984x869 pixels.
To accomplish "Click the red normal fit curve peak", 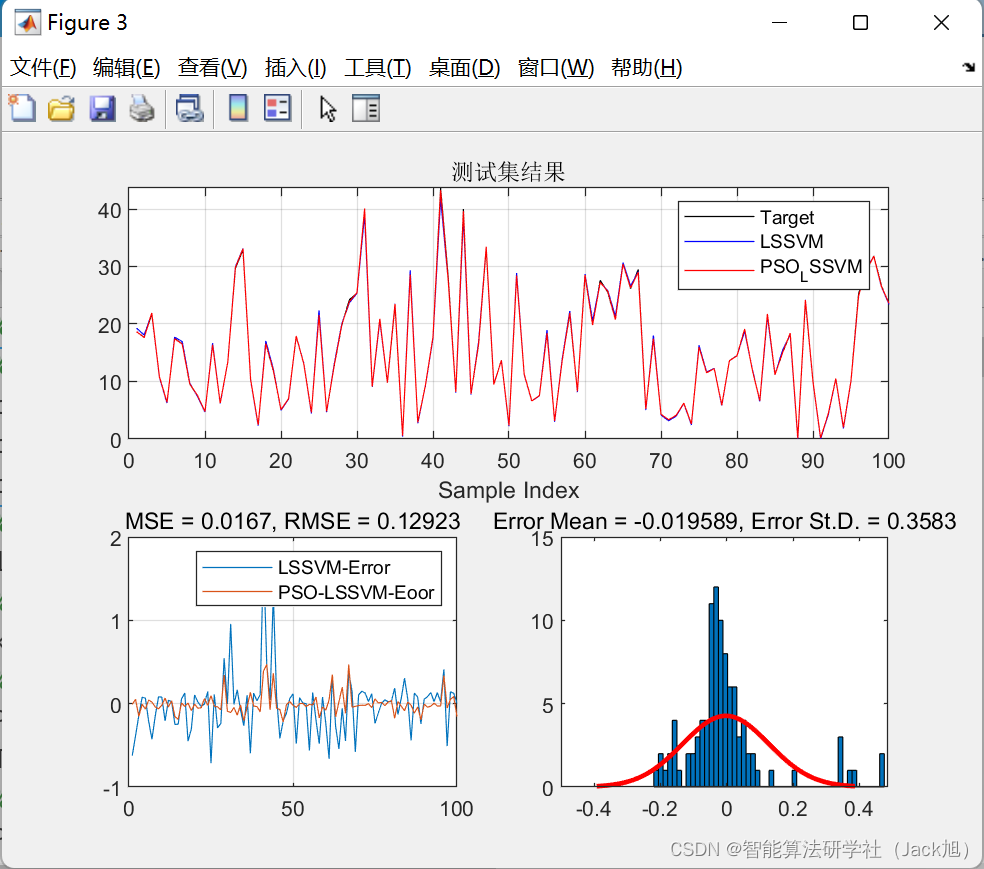I will click(725, 715).
